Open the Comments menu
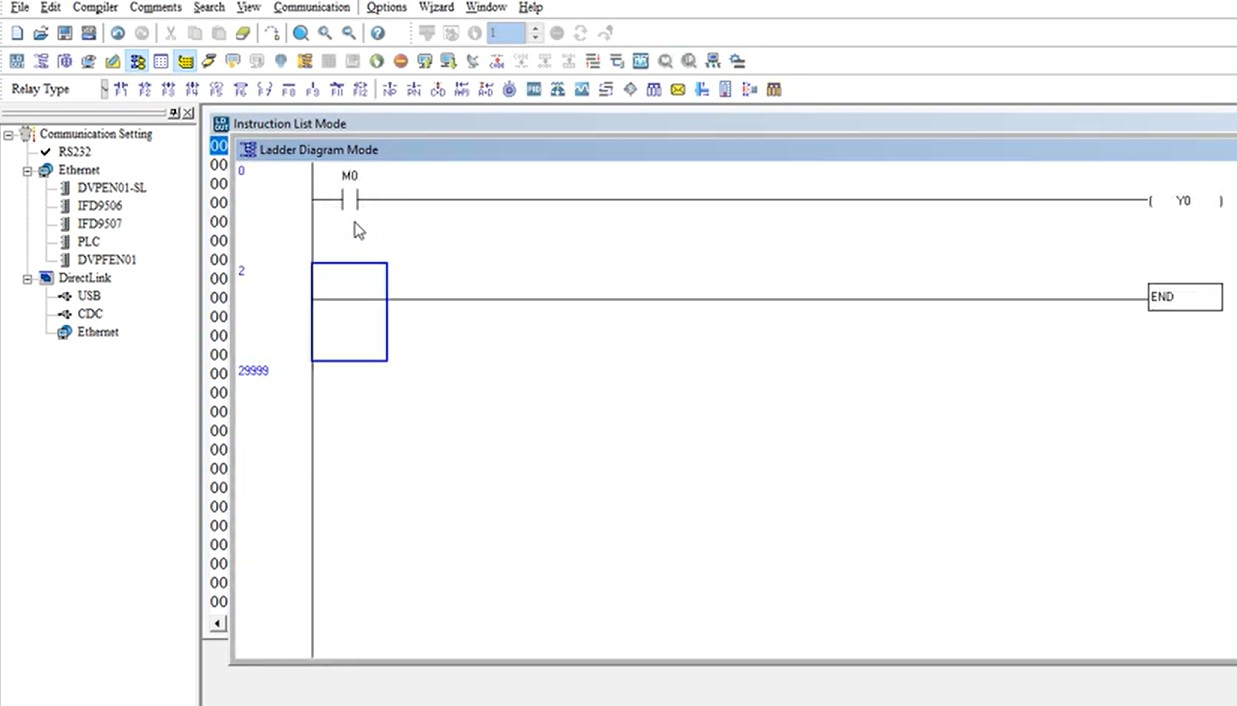The width and height of the screenshot is (1237, 706). point(155,7)
